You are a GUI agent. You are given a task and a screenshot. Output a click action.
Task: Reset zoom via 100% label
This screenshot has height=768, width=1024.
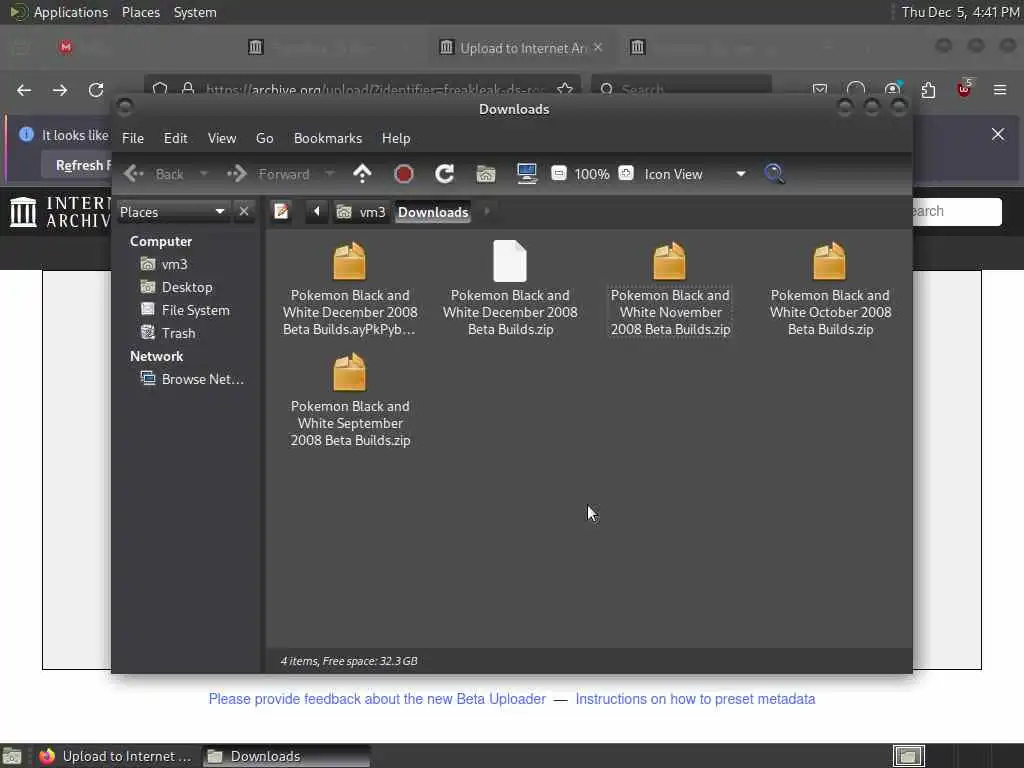pos(592,174)
